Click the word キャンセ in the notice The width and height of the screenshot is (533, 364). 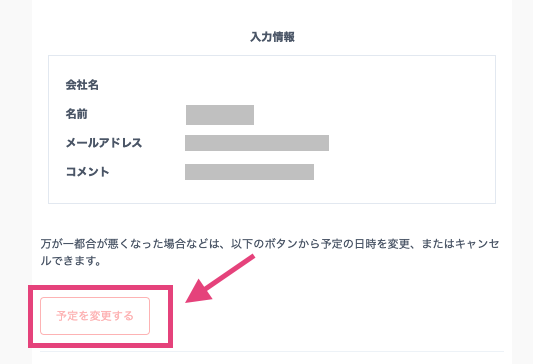[477, 244]
